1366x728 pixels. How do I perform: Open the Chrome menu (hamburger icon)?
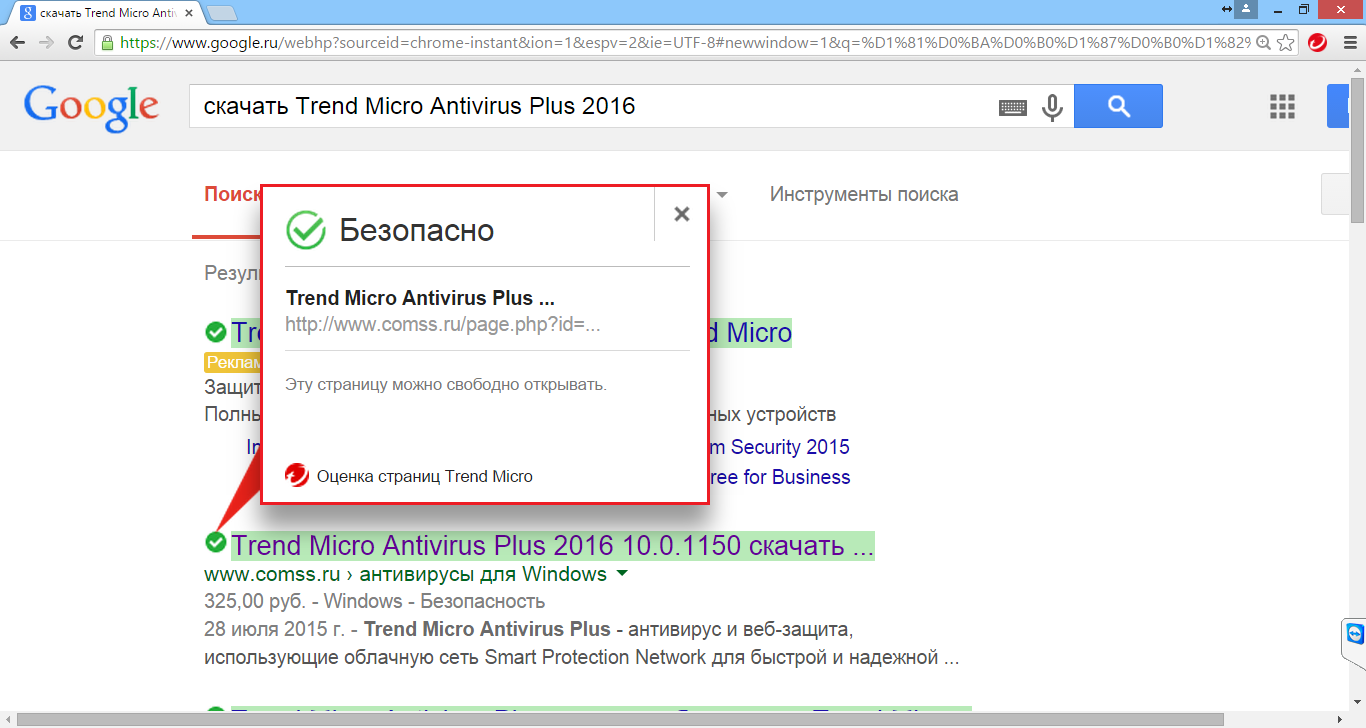point(1351,43)
